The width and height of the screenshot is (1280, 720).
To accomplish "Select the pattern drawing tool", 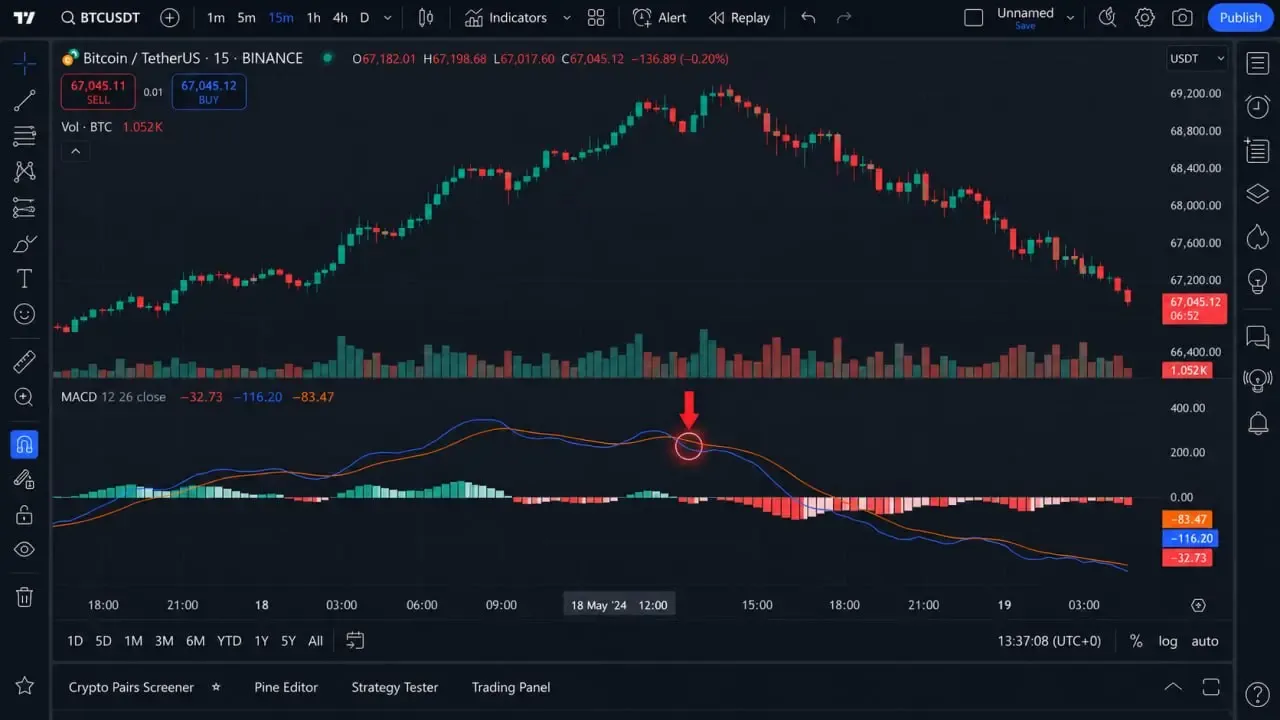I will [25, 172].
